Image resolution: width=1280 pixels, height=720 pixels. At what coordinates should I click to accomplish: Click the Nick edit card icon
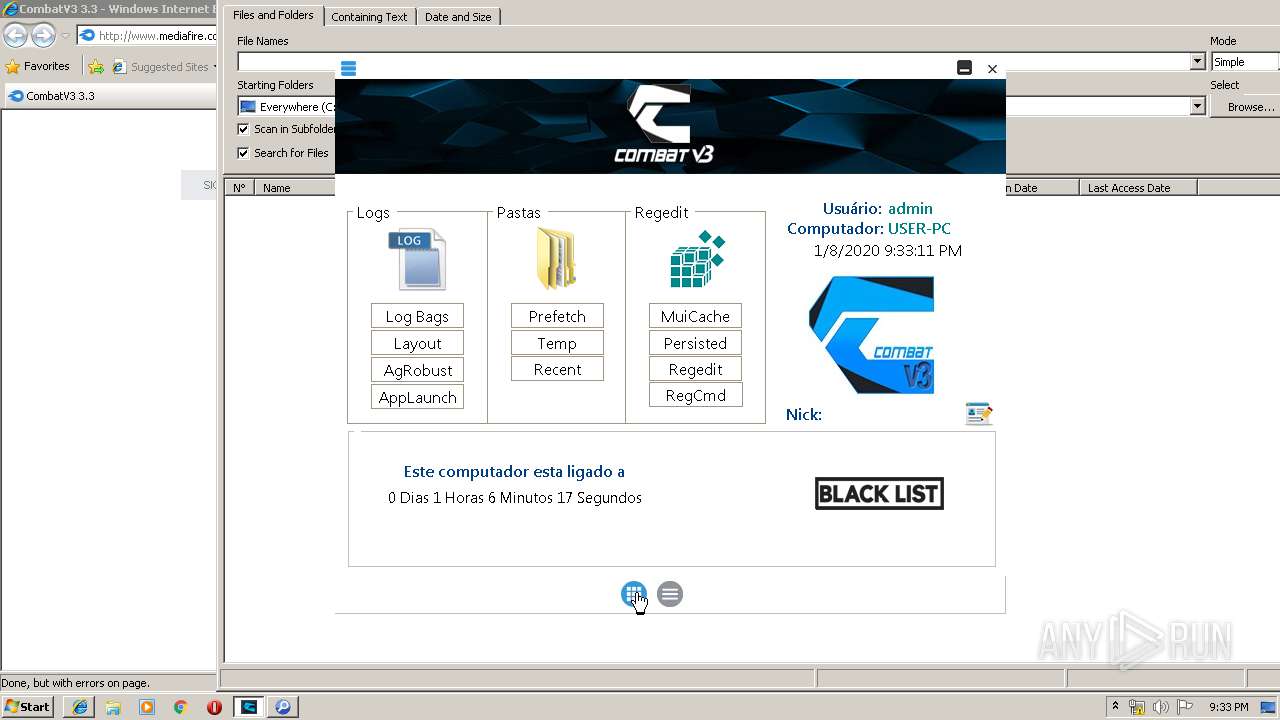(x=979, y=413)
